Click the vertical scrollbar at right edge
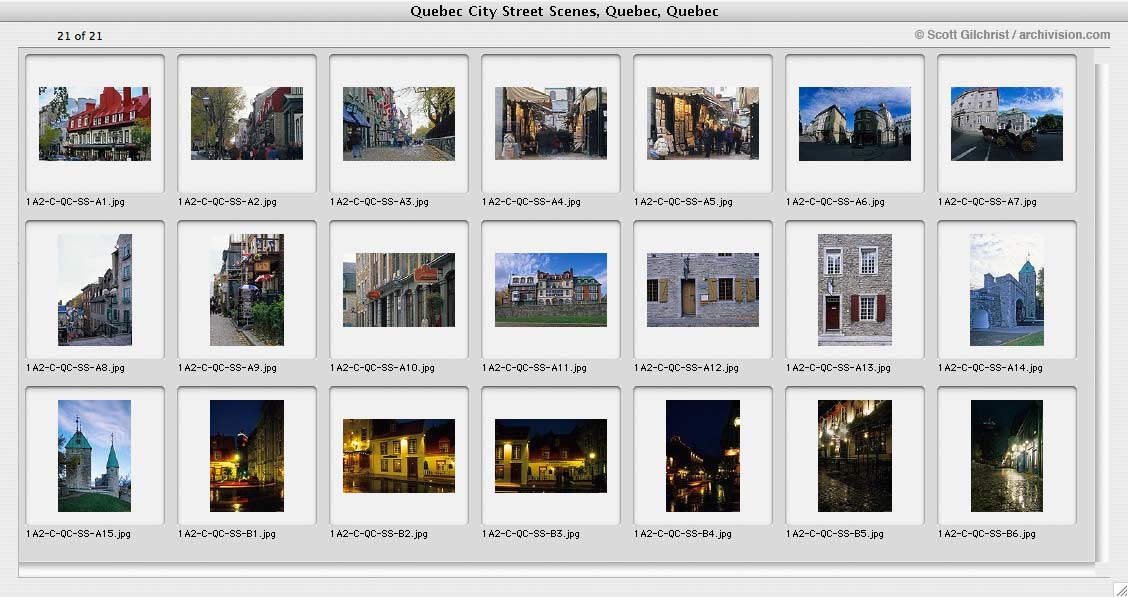The width and height of the screenshot is (1128, 597). [x=1101, y=313]
